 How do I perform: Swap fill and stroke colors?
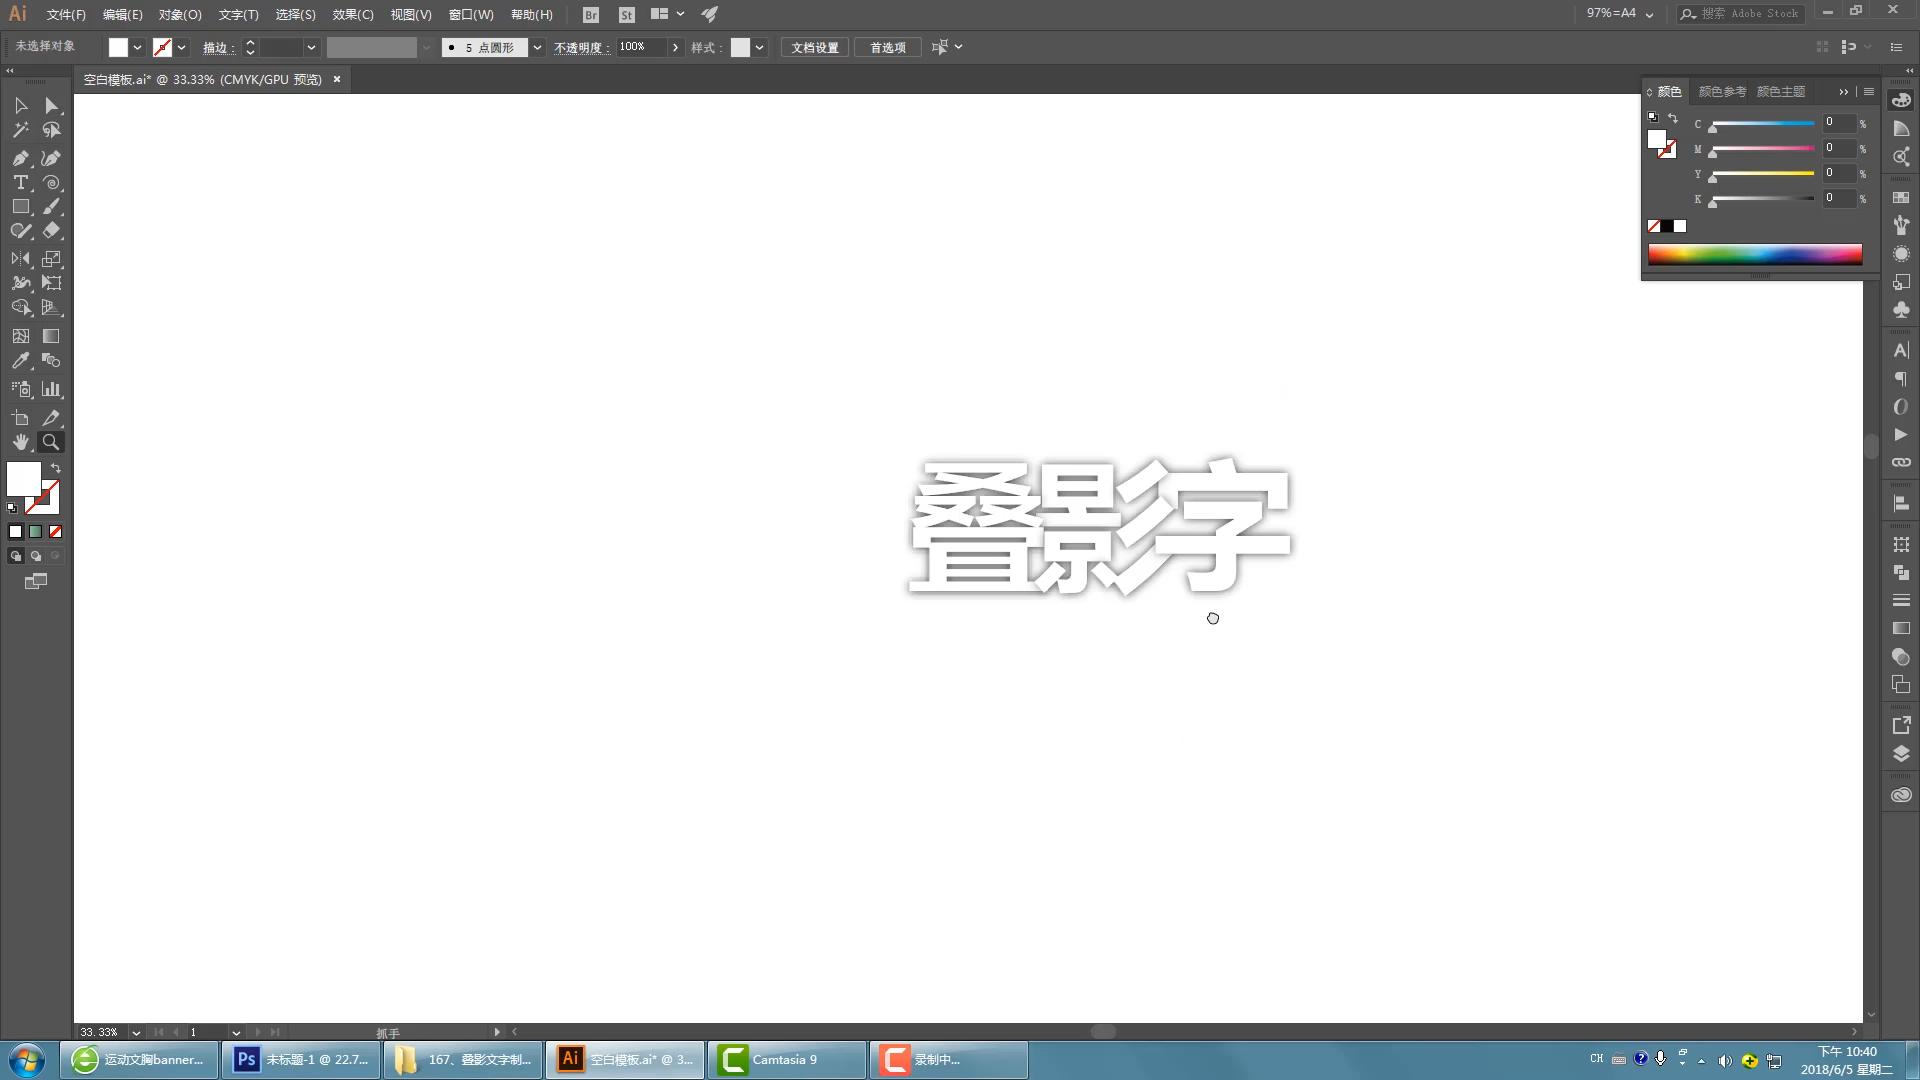[x=56, y=468]
